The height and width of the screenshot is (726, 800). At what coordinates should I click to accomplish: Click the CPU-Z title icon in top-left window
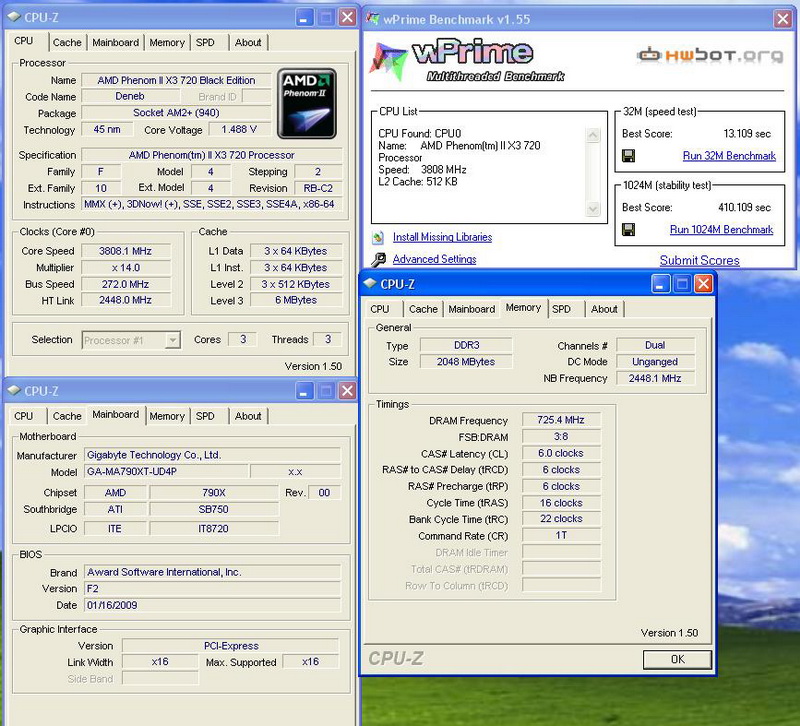click(x=14, y=17)
